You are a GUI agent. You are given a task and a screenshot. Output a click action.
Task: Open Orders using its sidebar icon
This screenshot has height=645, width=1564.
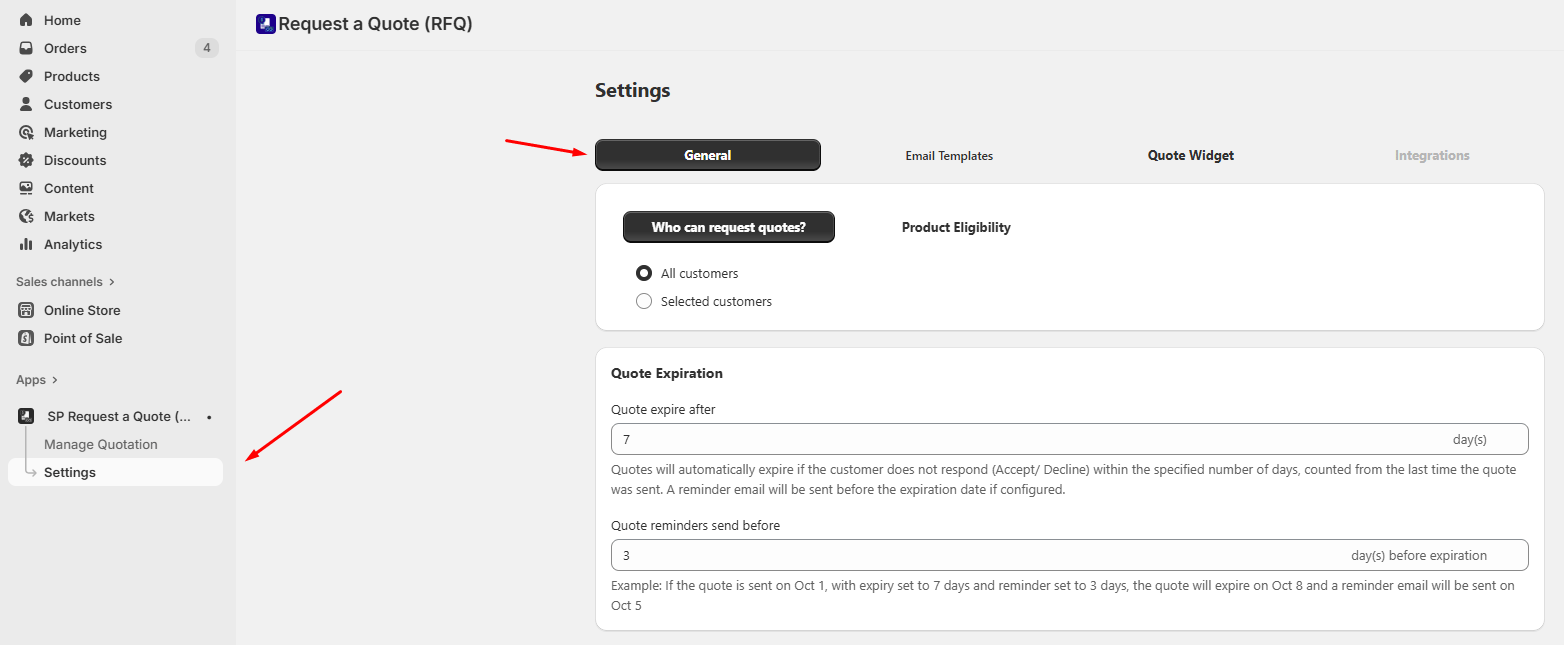coord(26,47)
